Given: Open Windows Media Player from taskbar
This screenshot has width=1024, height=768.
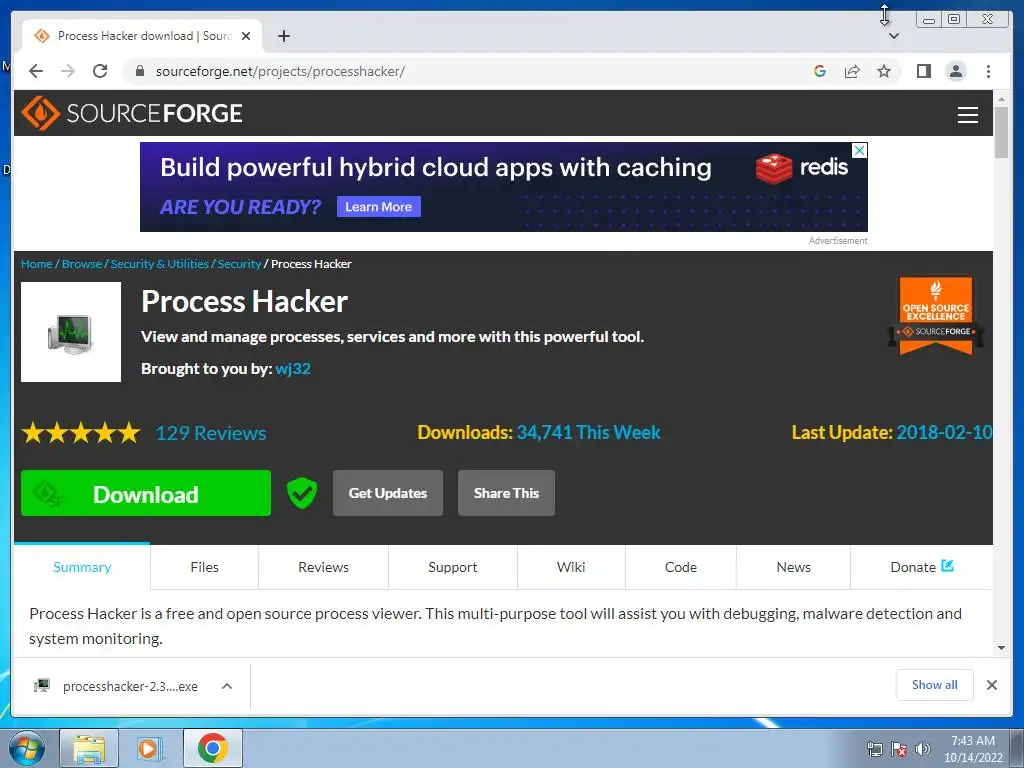Looking at the screenshot, I should pos(150,748).
